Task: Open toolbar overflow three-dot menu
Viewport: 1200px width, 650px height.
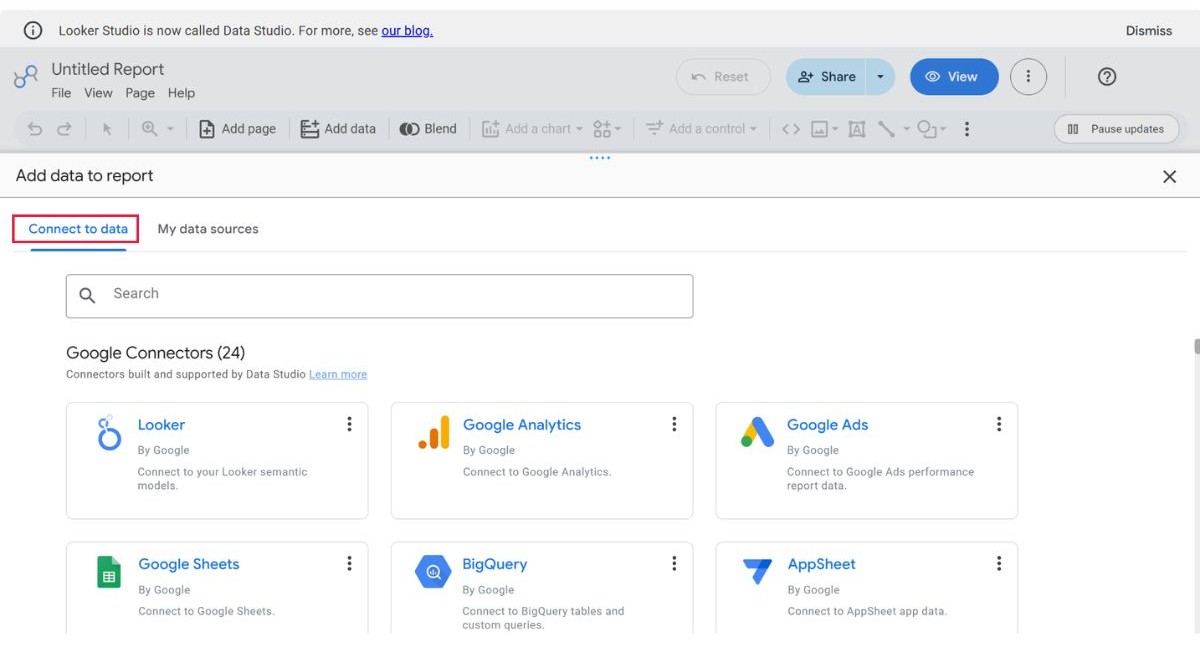Action: pyautogui.click(x=966, y=129)
